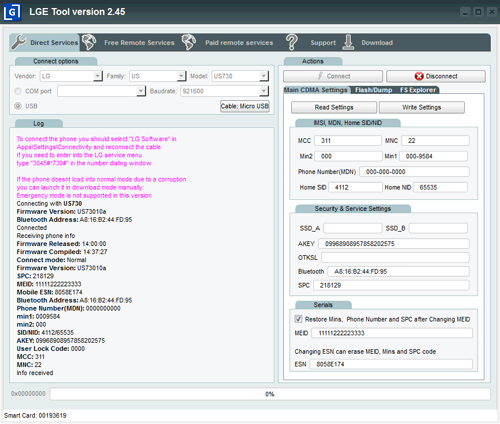
Task: Open the Download tab
Action: click(x=368, y=42)
